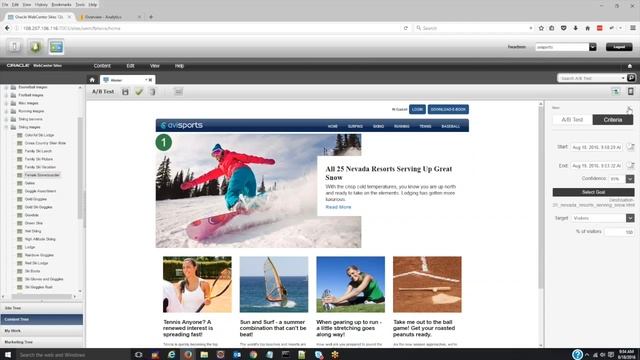Open the Help menu in Oracle bar
The height and width of the screenshot is (360, 640).
click(179, 66)
